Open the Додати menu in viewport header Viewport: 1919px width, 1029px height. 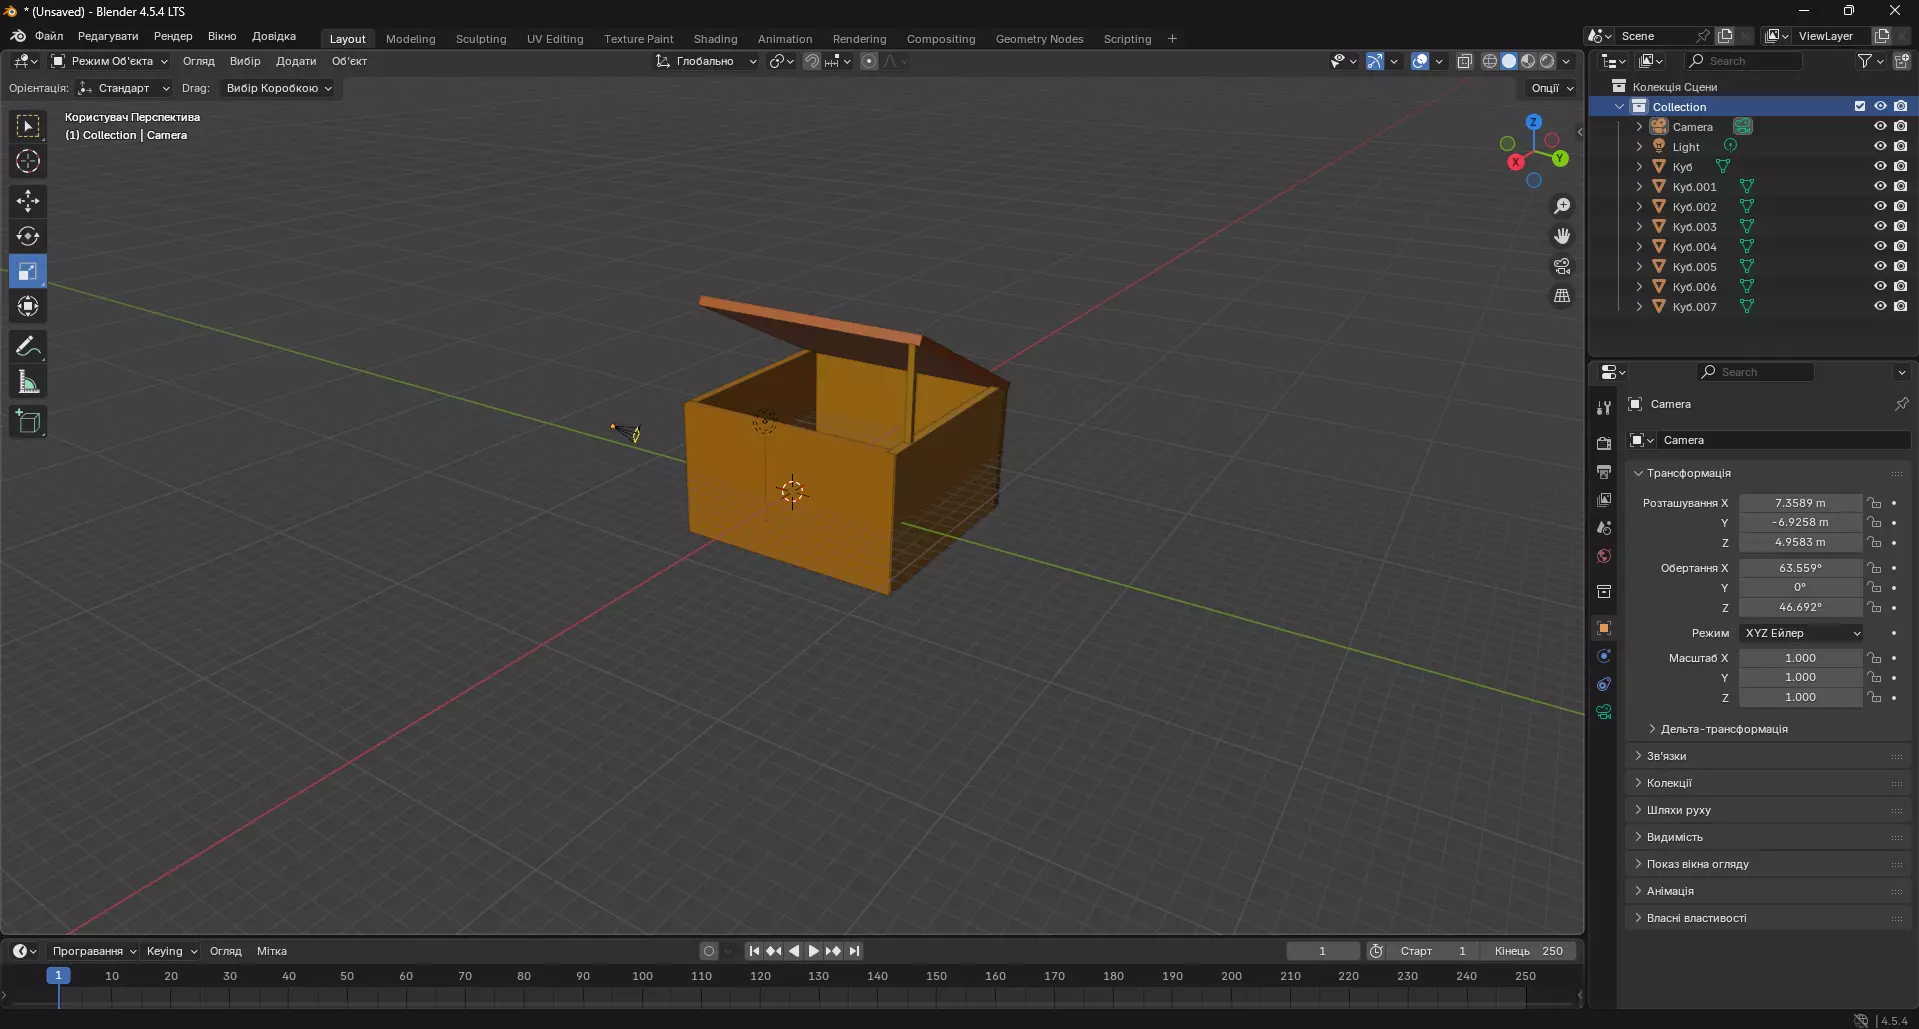296,61
